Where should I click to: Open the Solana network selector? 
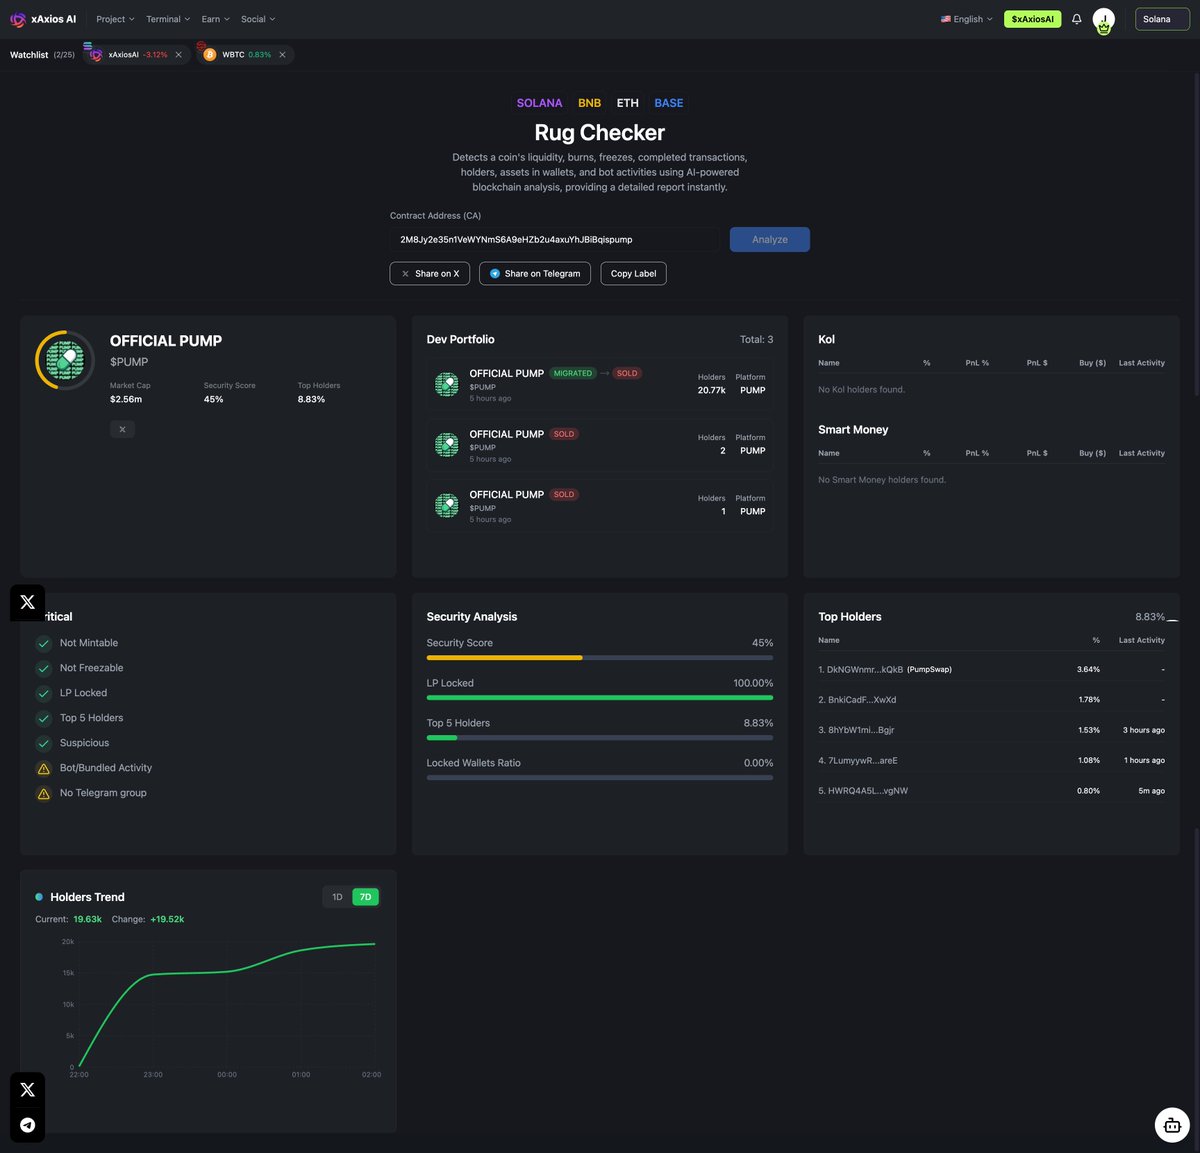1162,19
